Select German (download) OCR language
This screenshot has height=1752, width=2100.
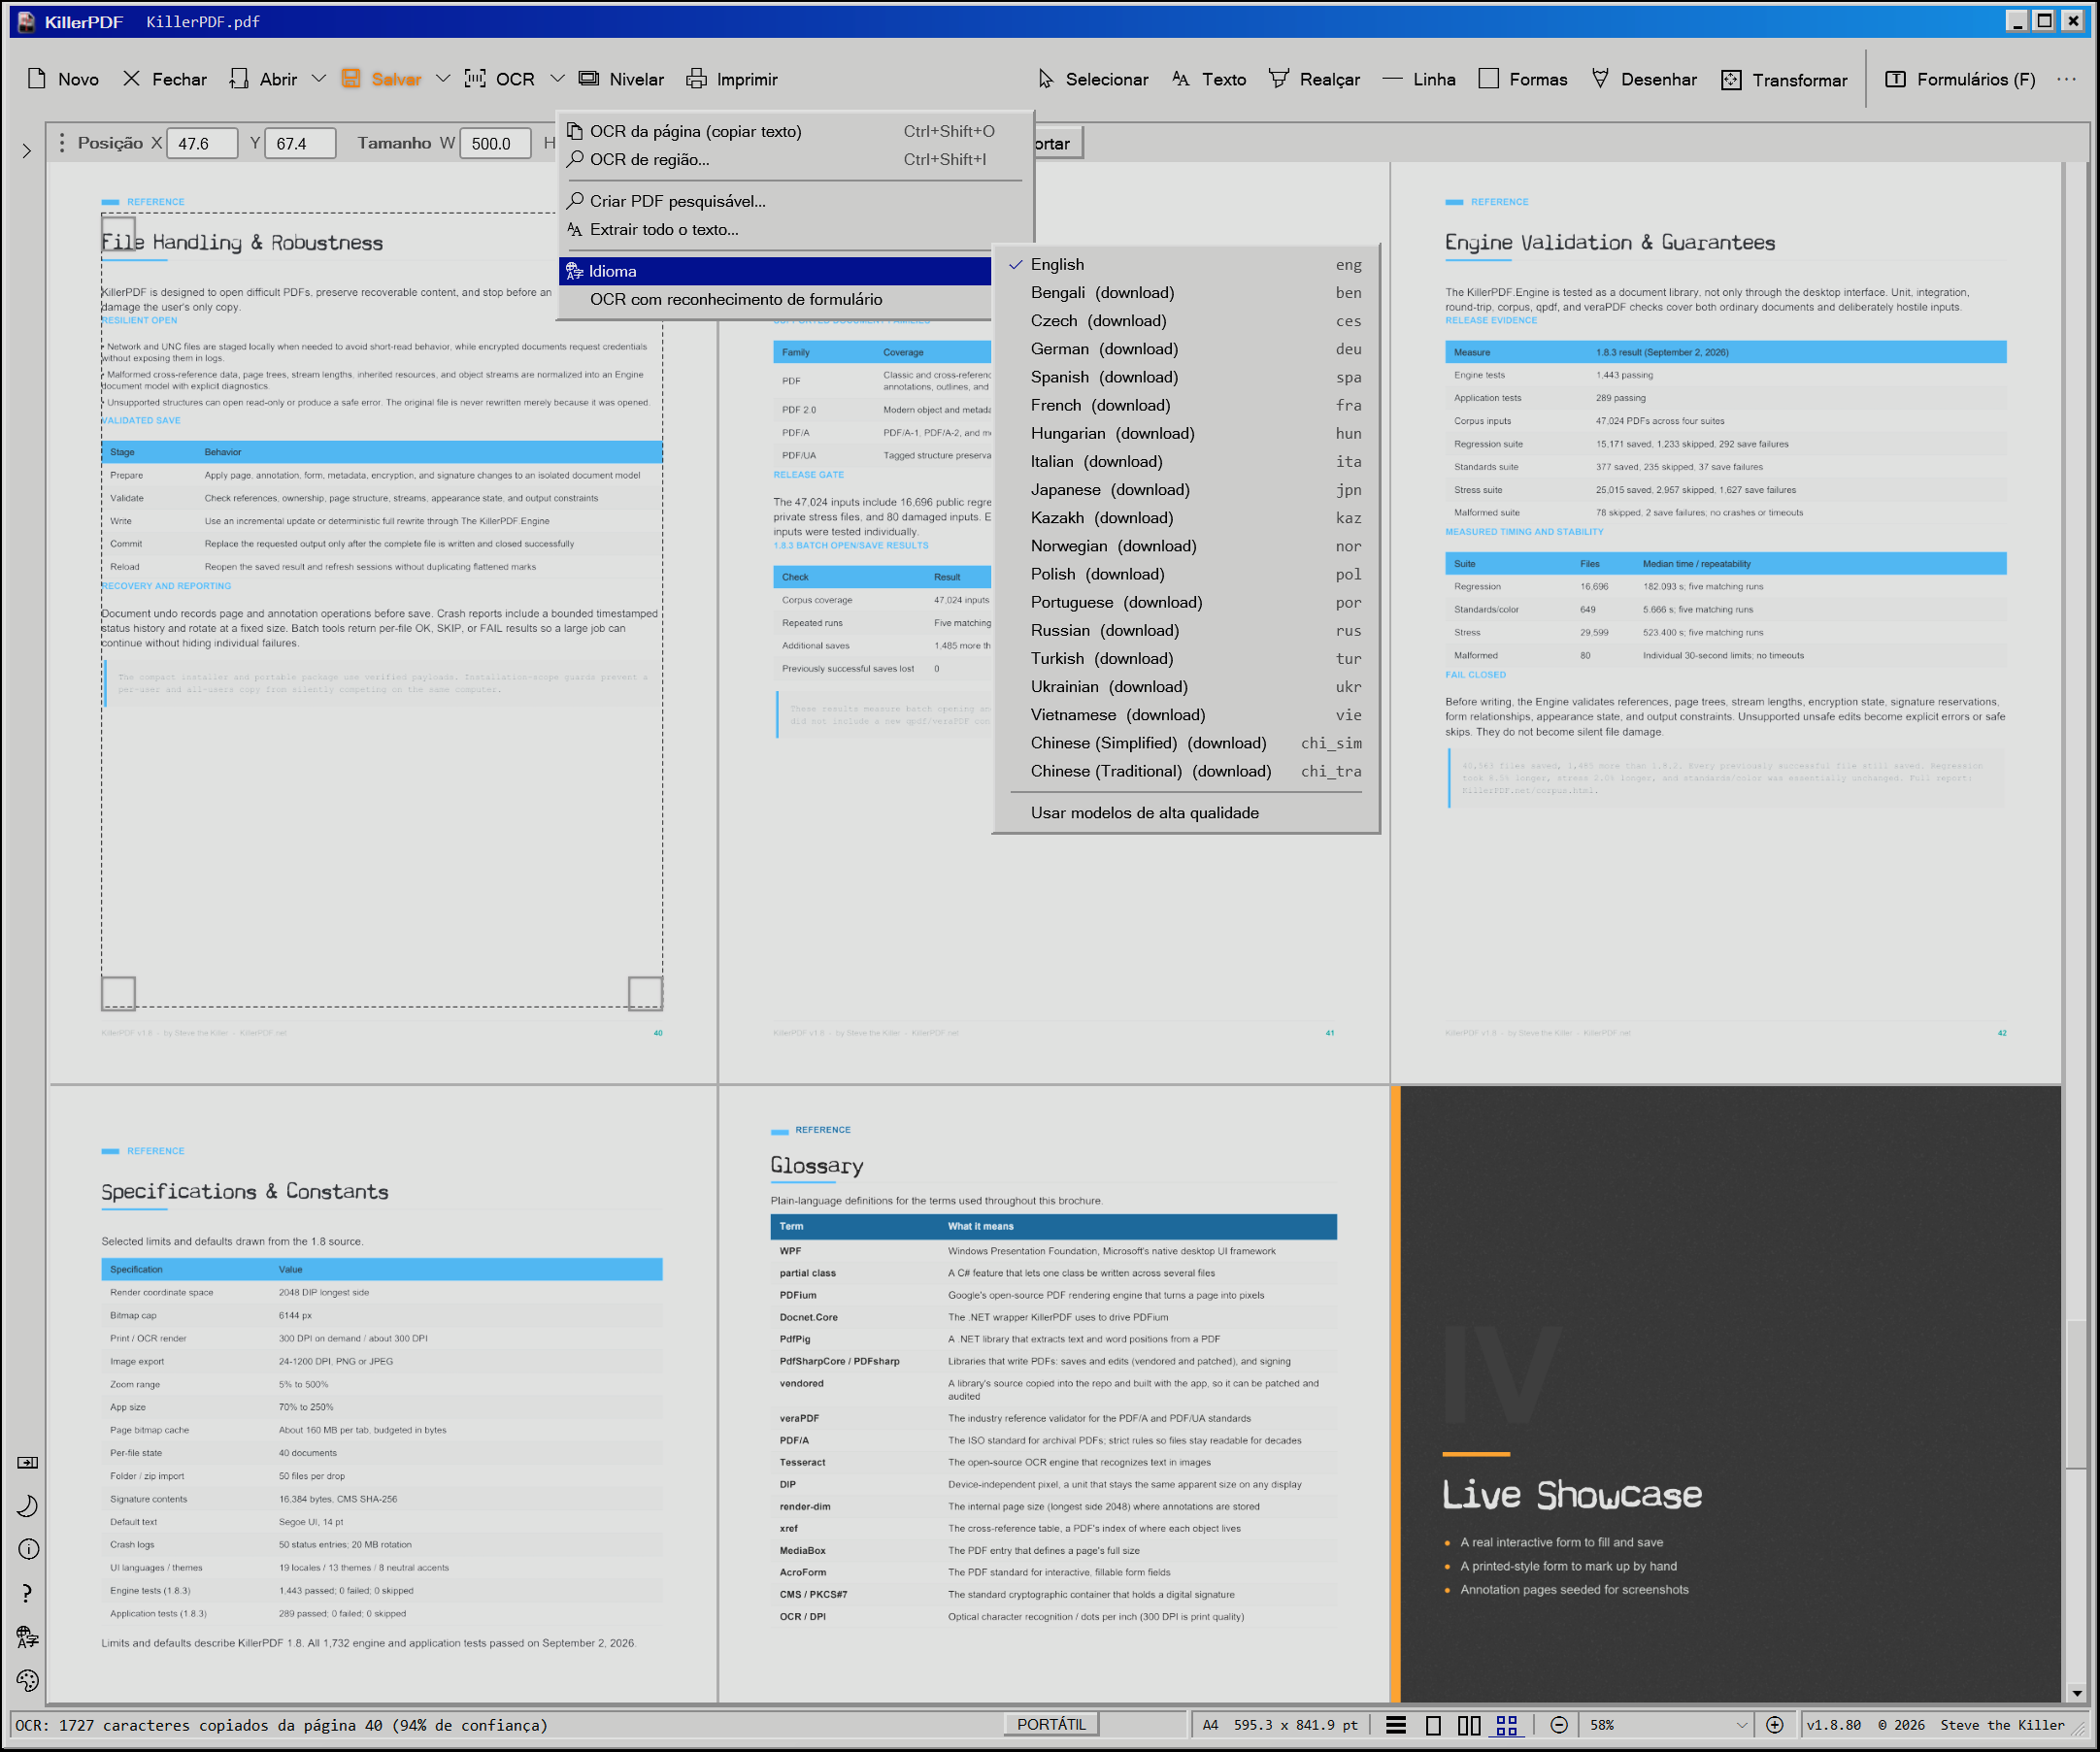coord(1186,349)
